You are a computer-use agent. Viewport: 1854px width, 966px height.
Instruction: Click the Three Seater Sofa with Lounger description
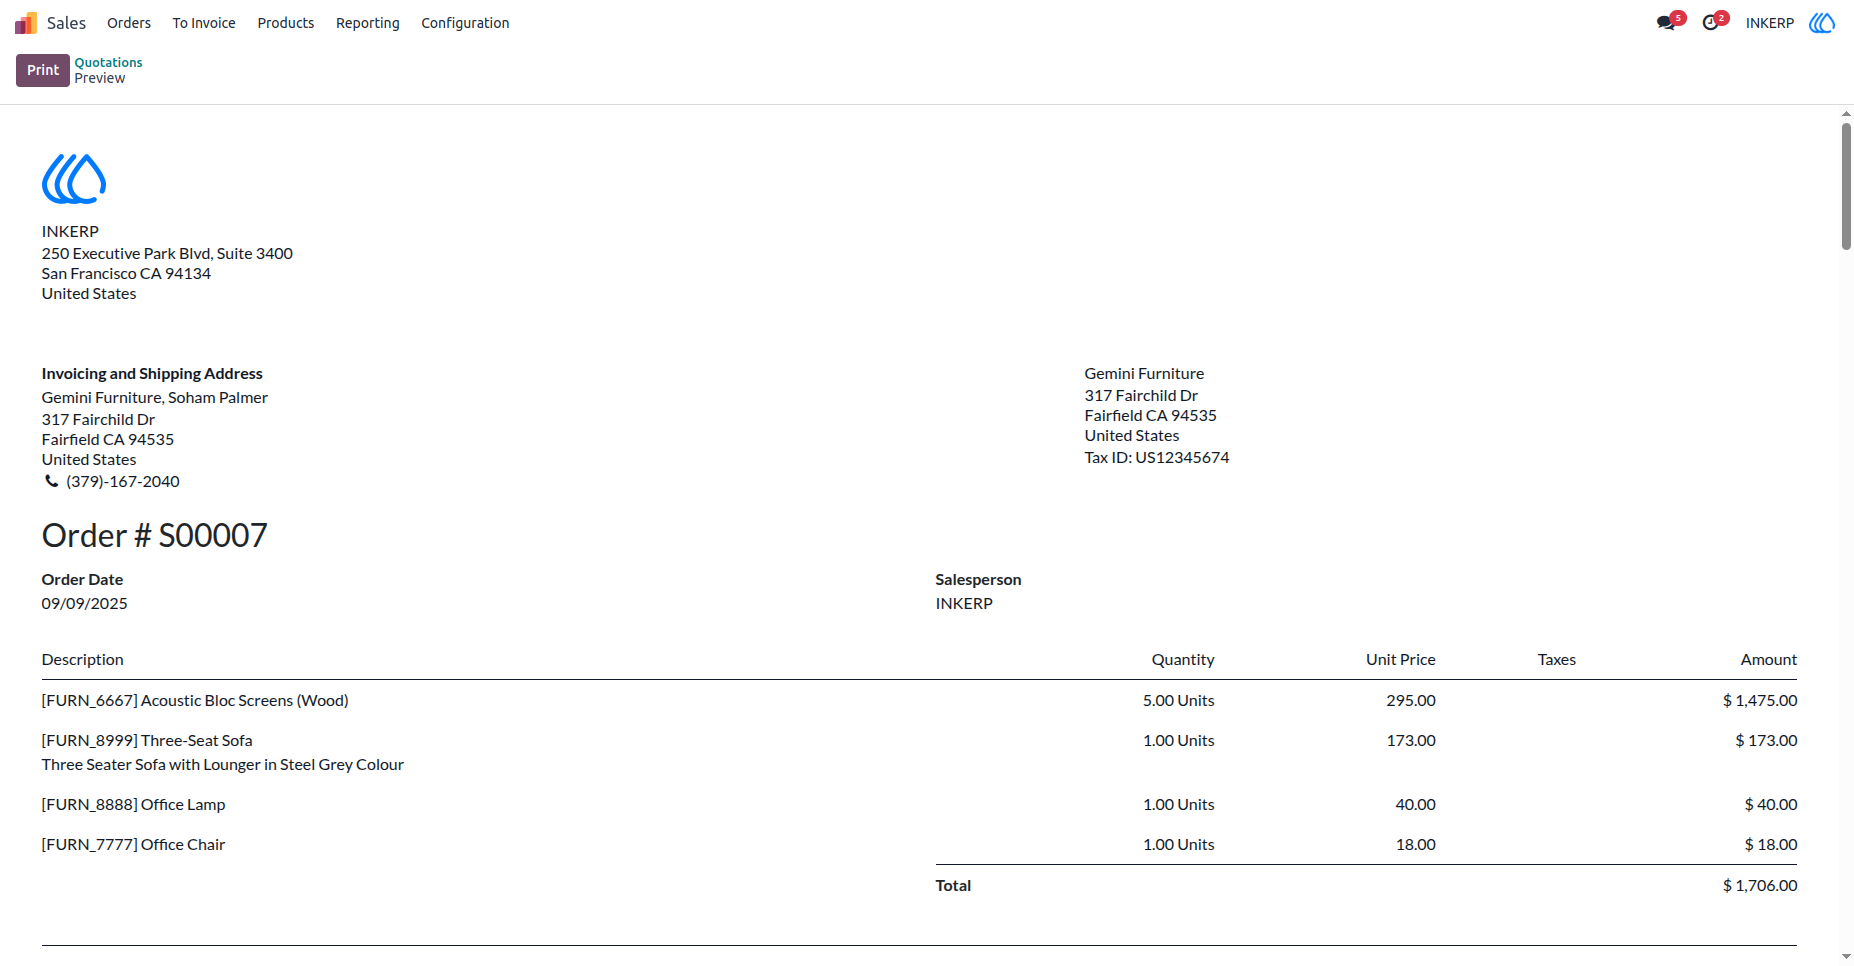coord(223,765)
